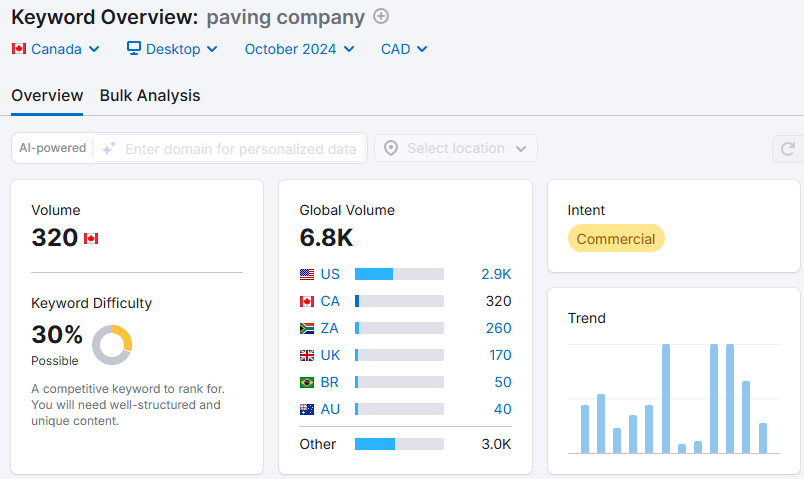Click the Australia flag icon
The image size is (804, 479).
coord(307,409)
